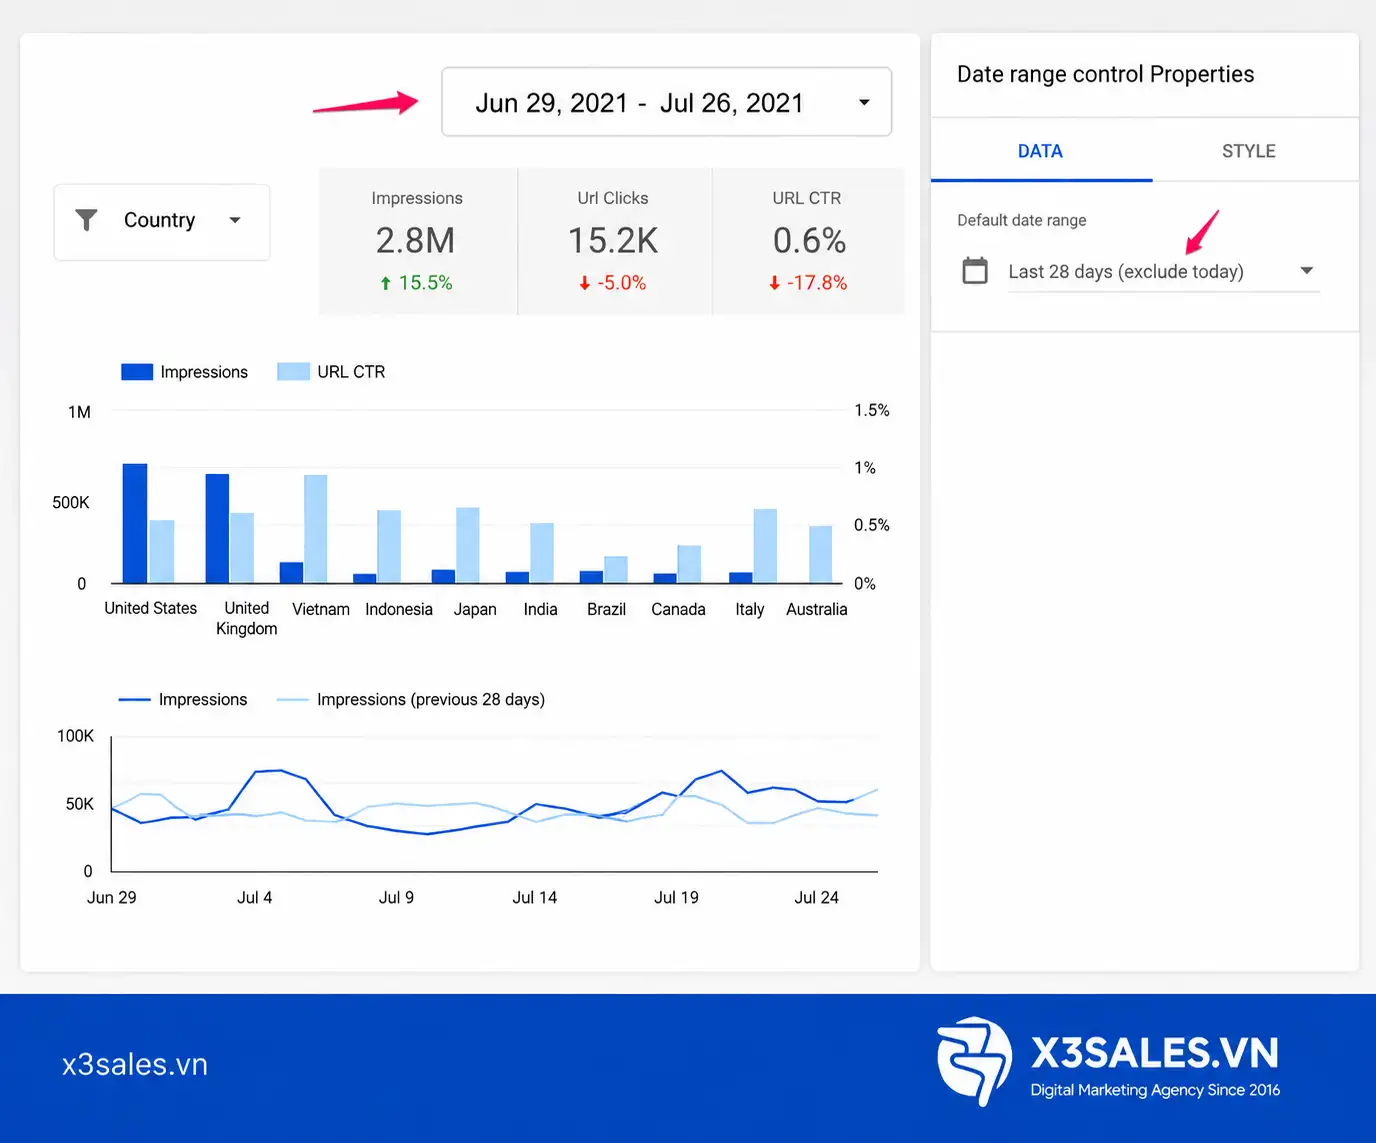Click the dark blue Impressions legend swatch

(137, 372)
